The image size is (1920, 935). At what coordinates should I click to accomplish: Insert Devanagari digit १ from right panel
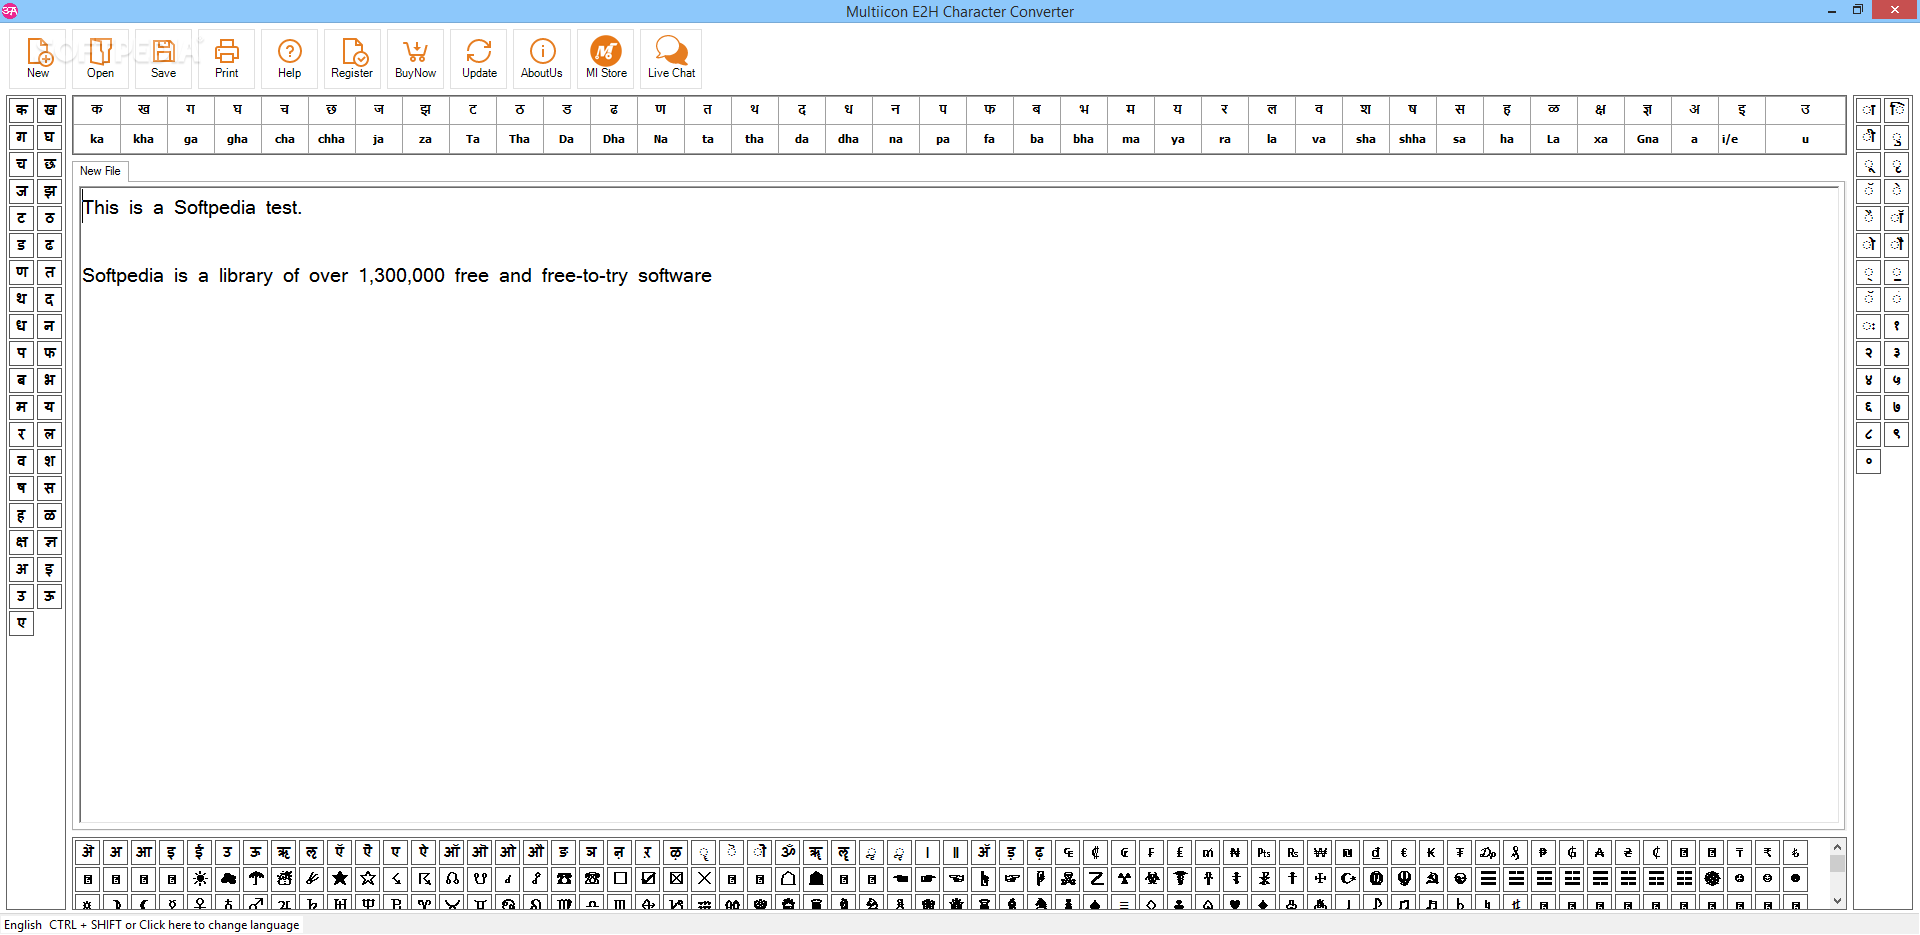click(1897, 326)
